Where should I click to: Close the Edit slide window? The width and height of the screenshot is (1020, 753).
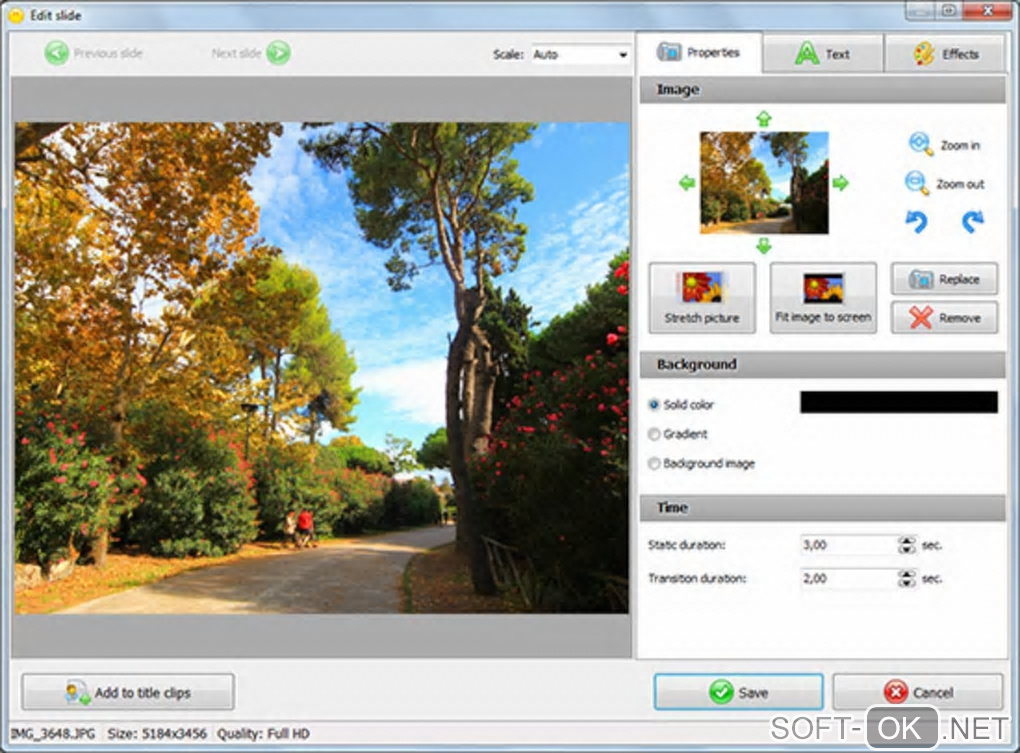point(987,10)
